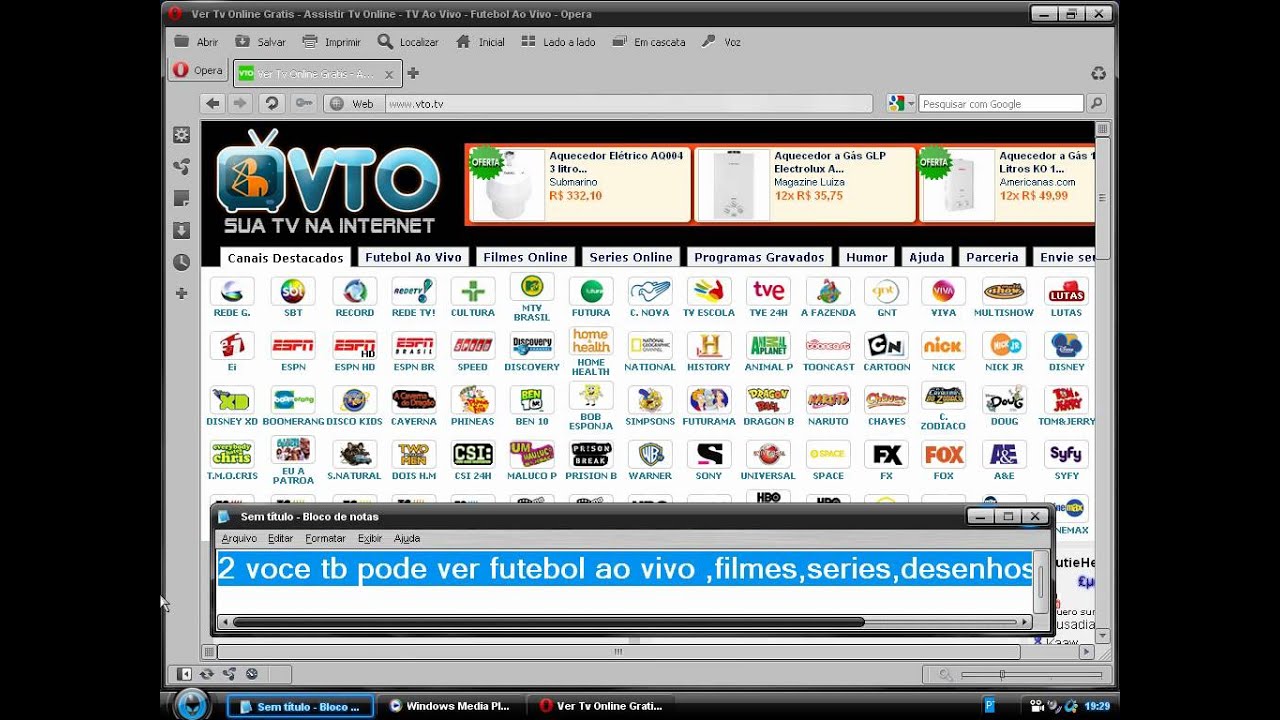Open Google search engine dropdown
Screen dimensions: 1280x720
901,103
